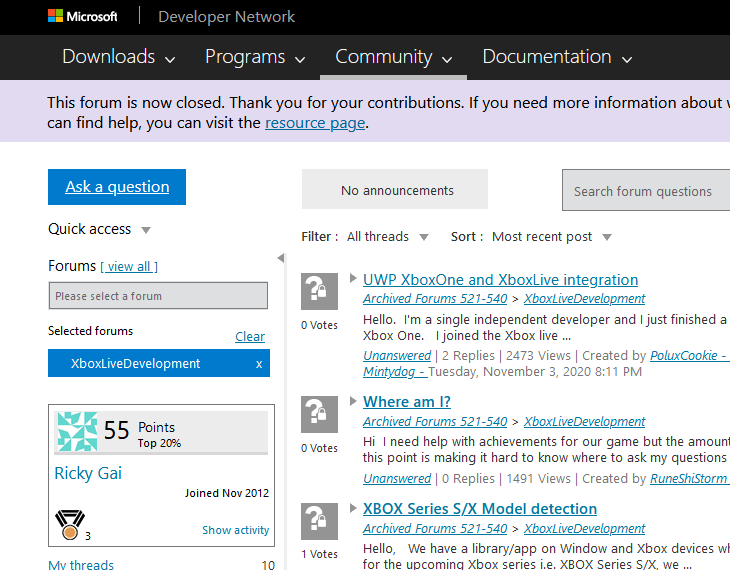
Task: Expand the Quick access dropdown arrow
Action: (x=146, y=230)
